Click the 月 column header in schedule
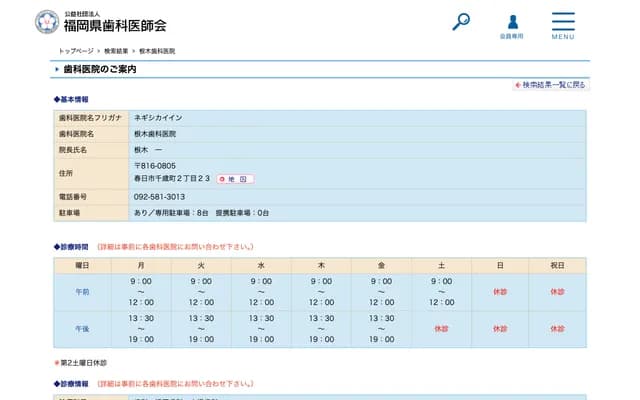Viewport: 640px width, 400px height. coord(141,265)
